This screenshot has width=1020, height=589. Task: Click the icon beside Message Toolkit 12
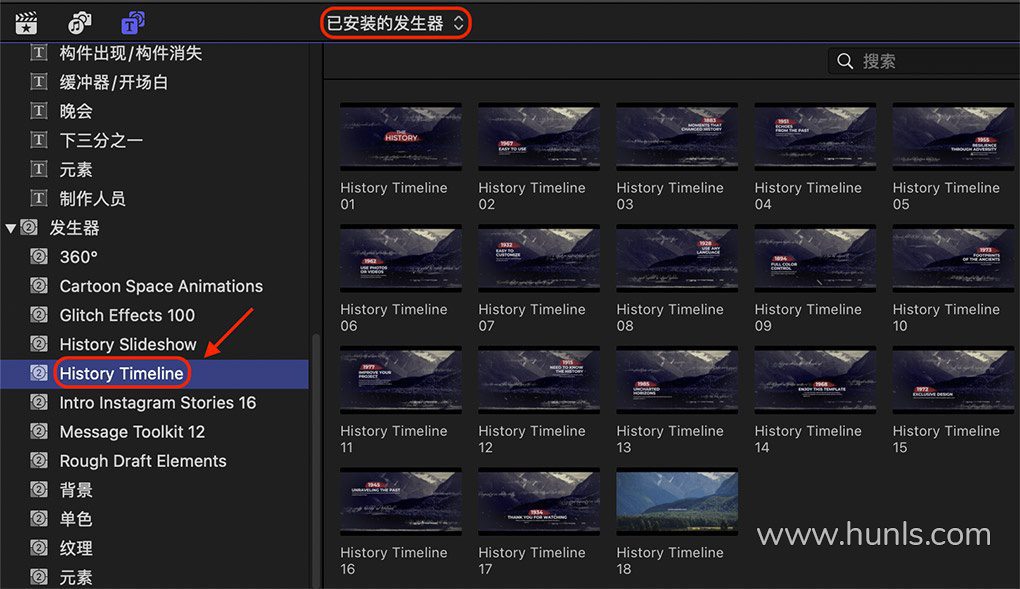39,431
